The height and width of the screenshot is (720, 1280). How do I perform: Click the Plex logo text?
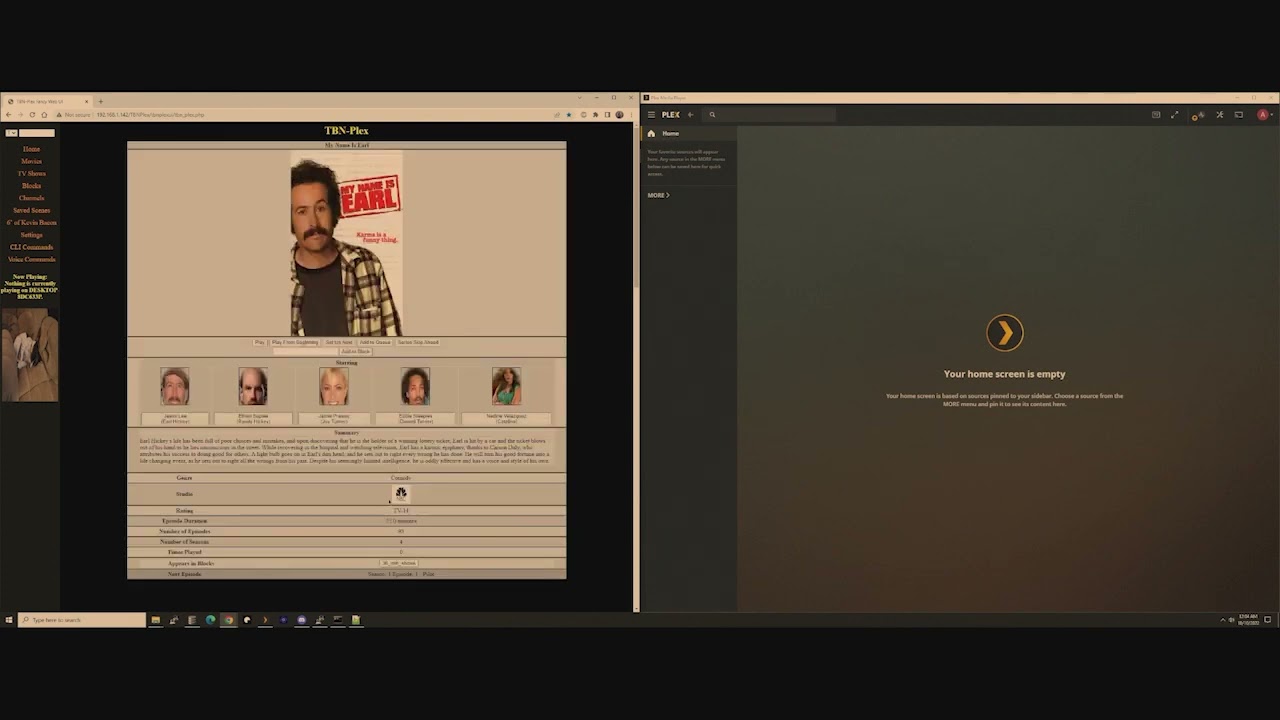point(671,115)
